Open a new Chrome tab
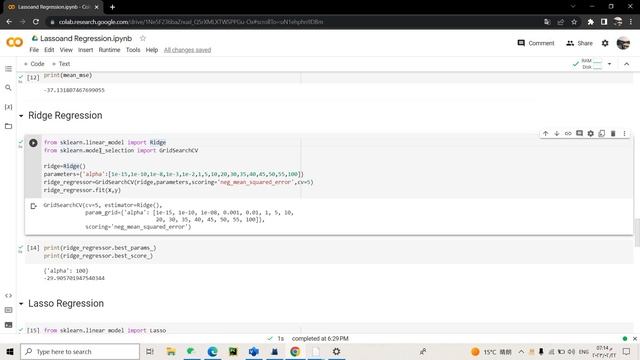The image size is (640, 360). click(x=112, y=7)
